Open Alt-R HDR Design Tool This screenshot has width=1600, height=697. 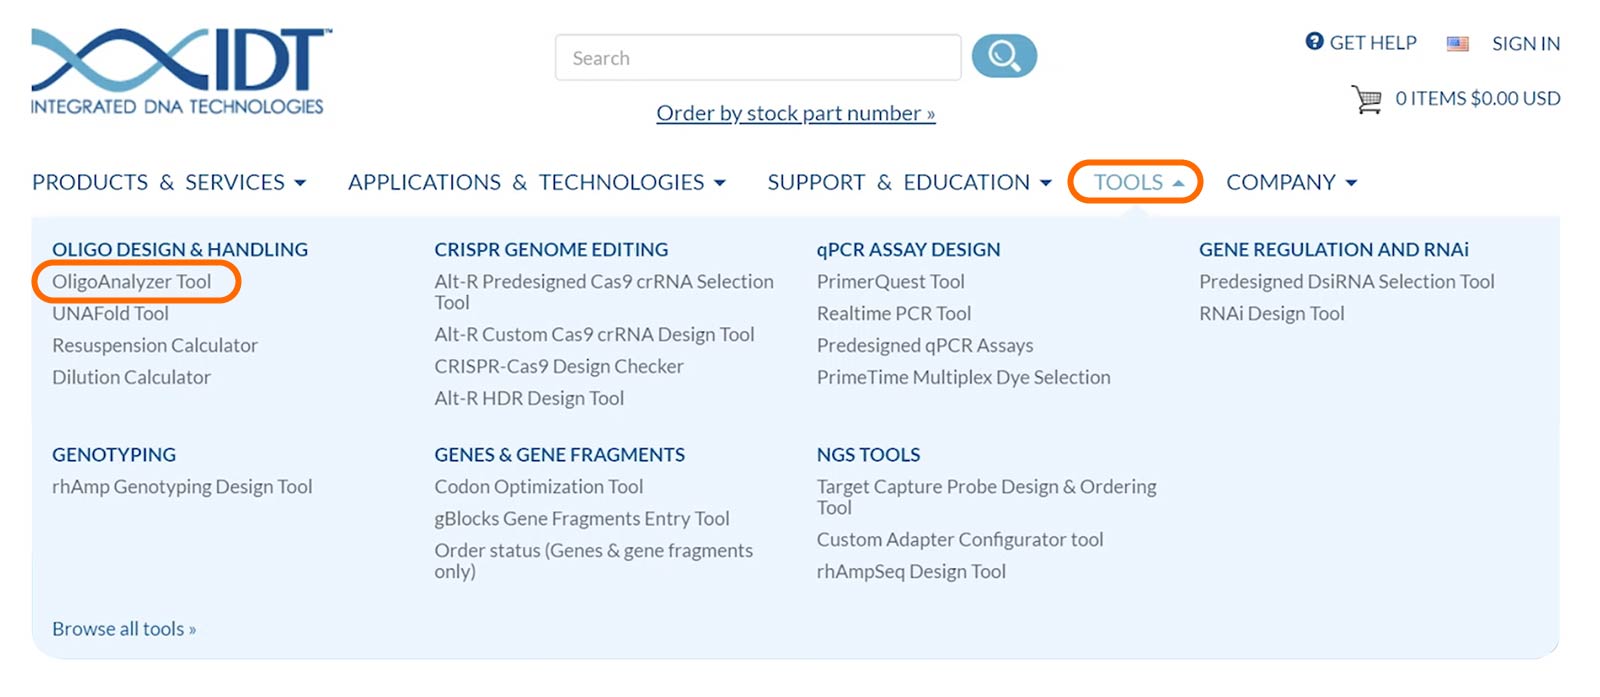point(529,398)
